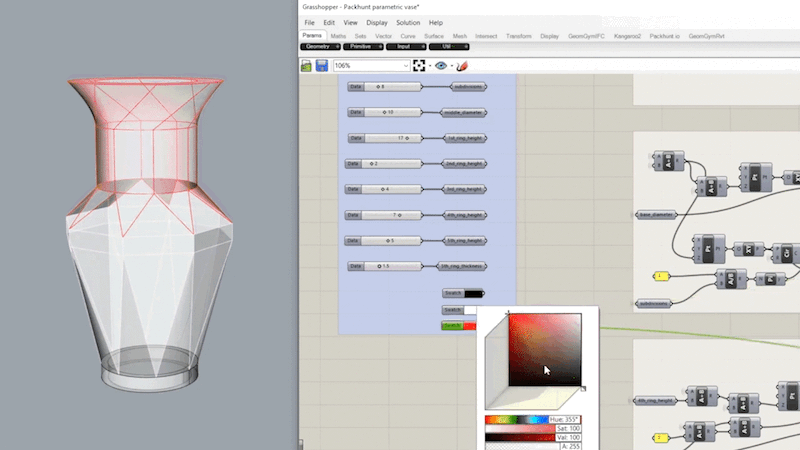
Task: Expand the Input panel category
Action: point(406,46)
